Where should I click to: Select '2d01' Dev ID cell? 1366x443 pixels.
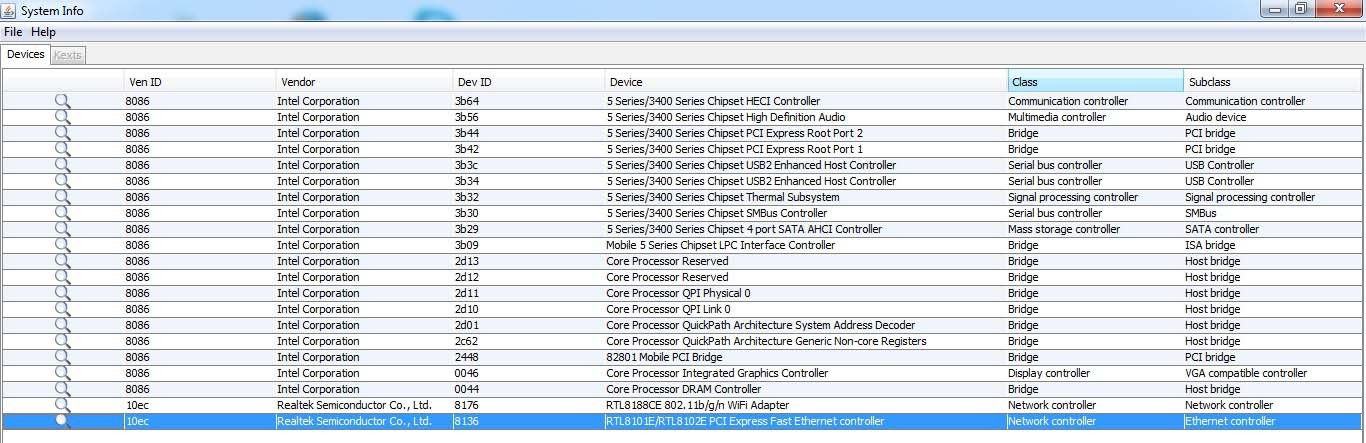point(528,325)
